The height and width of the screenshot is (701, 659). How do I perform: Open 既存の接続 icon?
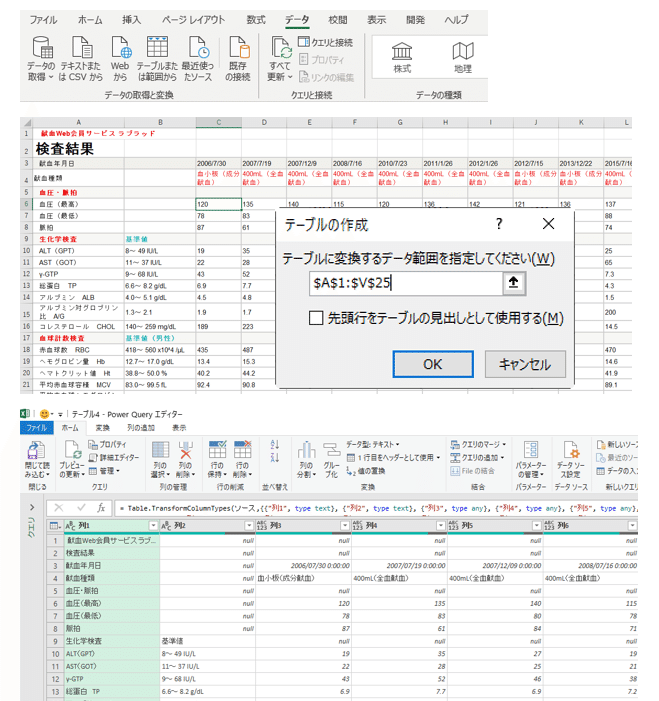238,59
